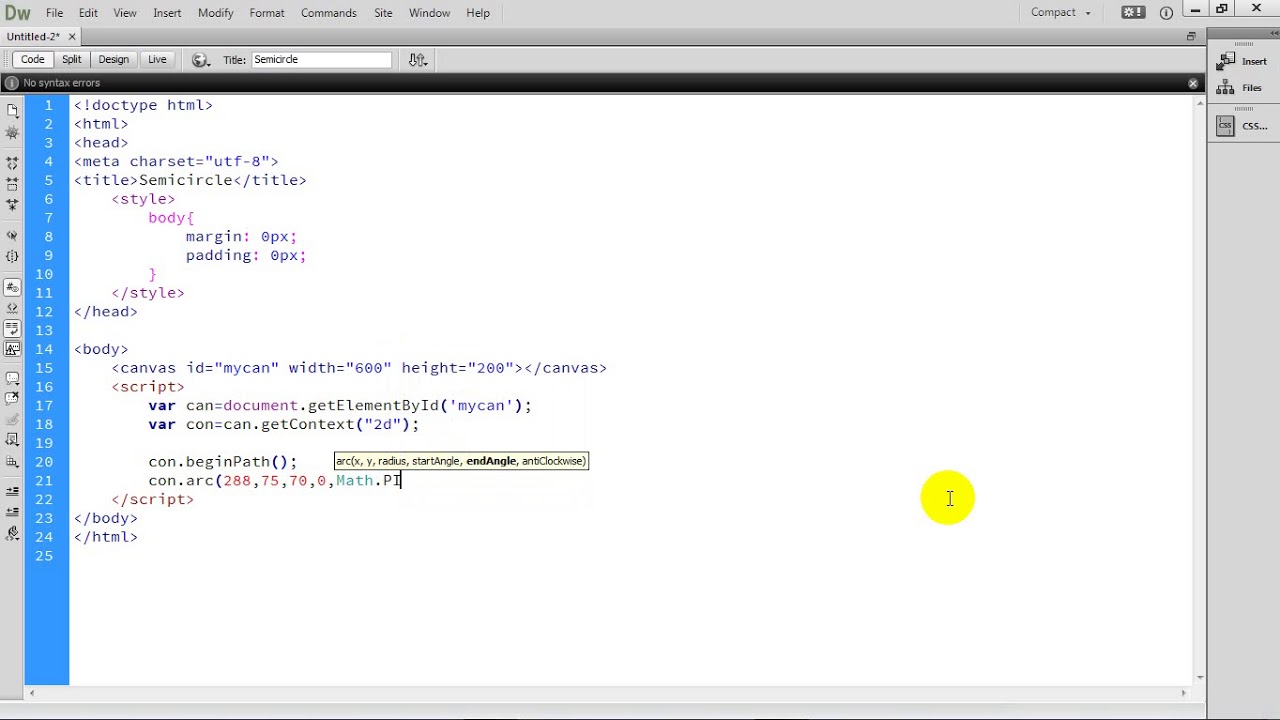Image resolution: width=1280 pixels, height=720 pixels.
Task: Click the horizontal scrollbar left arrow
Action: tap(31, 693)
